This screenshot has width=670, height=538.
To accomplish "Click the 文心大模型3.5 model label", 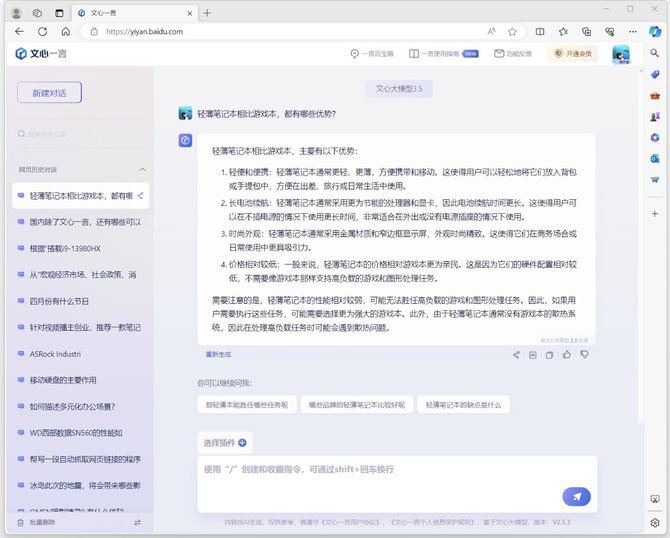I will tap(399, 88).
